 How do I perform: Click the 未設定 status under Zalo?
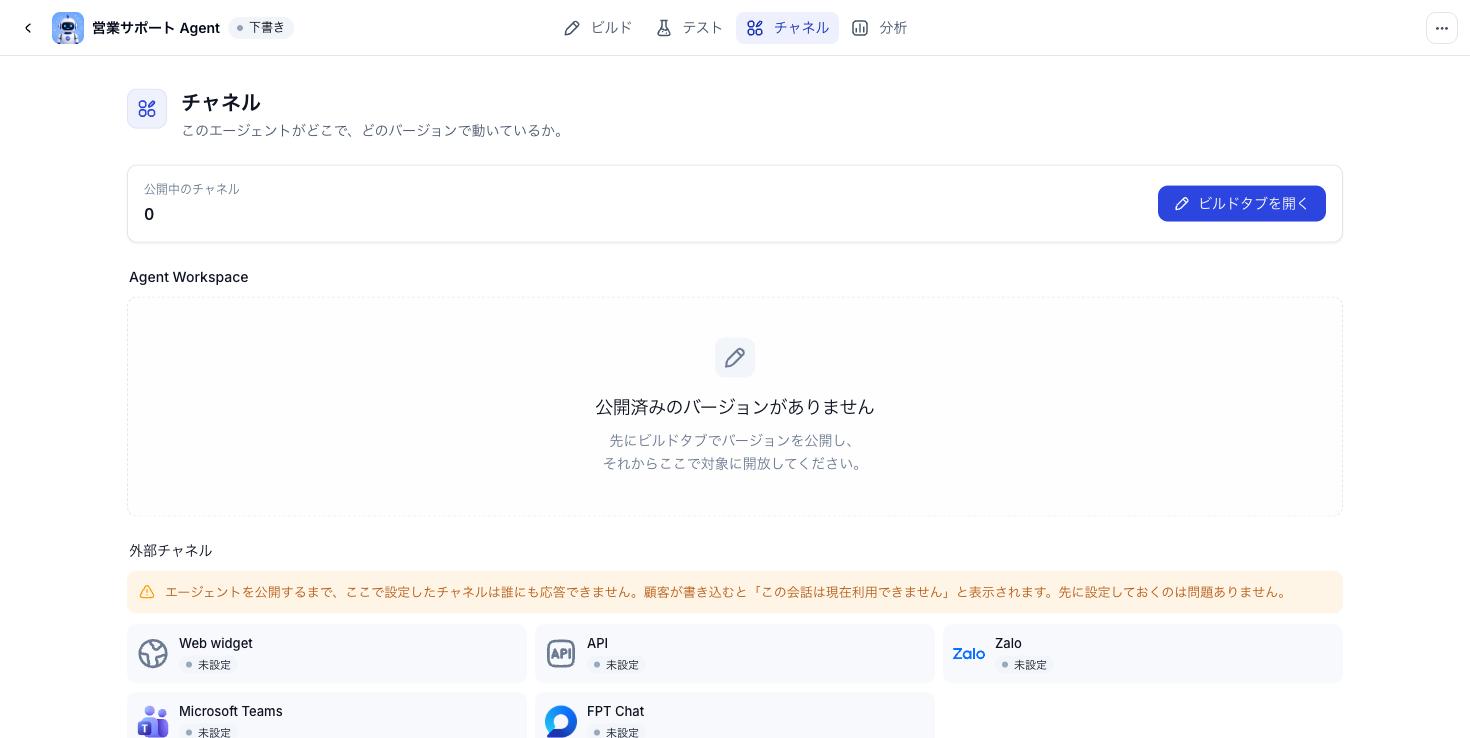point(1024,665)
